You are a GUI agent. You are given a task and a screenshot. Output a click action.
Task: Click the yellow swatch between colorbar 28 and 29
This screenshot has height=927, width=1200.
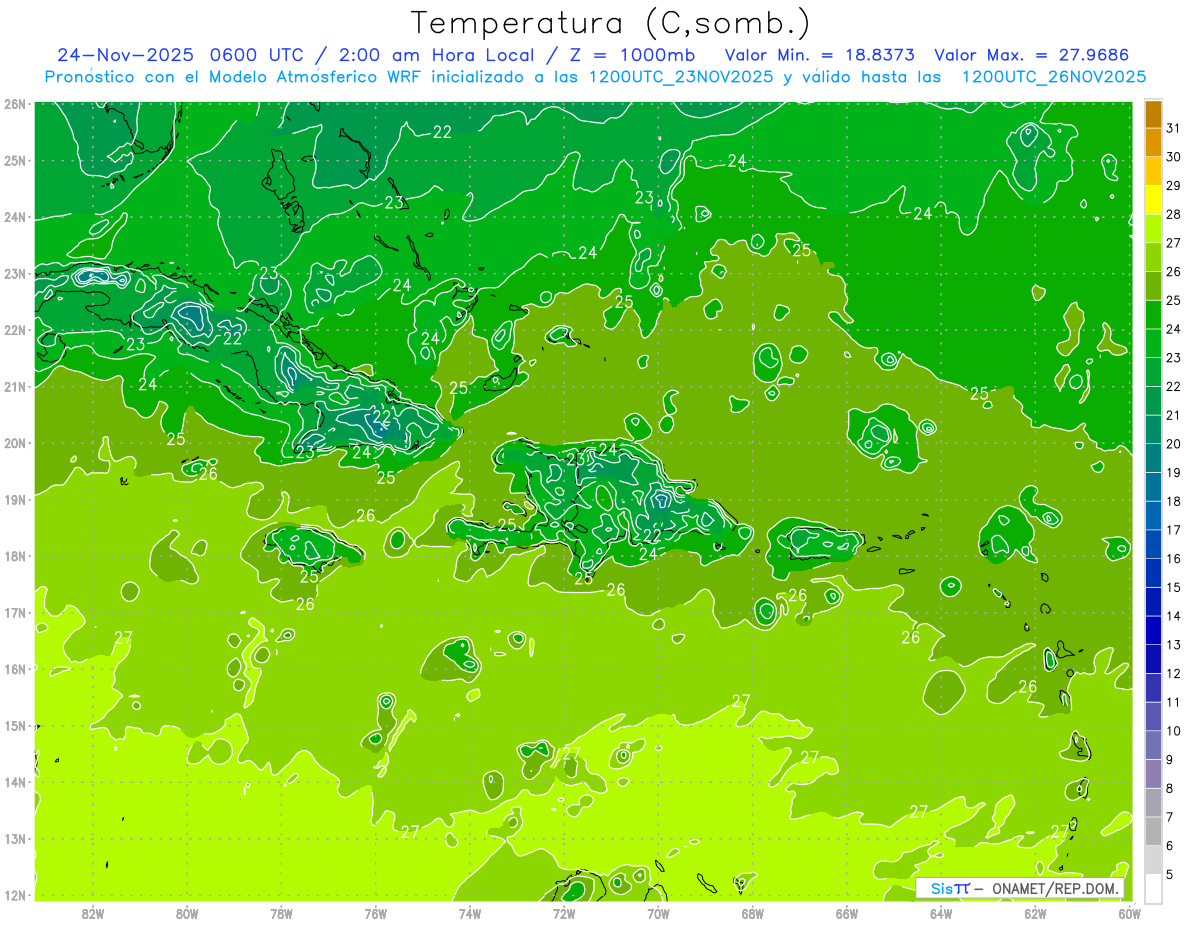(1154, 200)
